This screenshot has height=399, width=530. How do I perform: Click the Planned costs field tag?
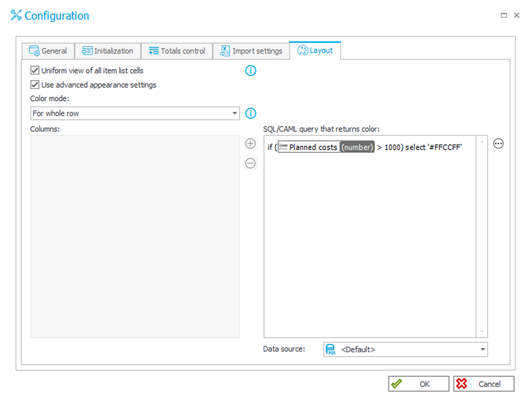coord(326,147)
